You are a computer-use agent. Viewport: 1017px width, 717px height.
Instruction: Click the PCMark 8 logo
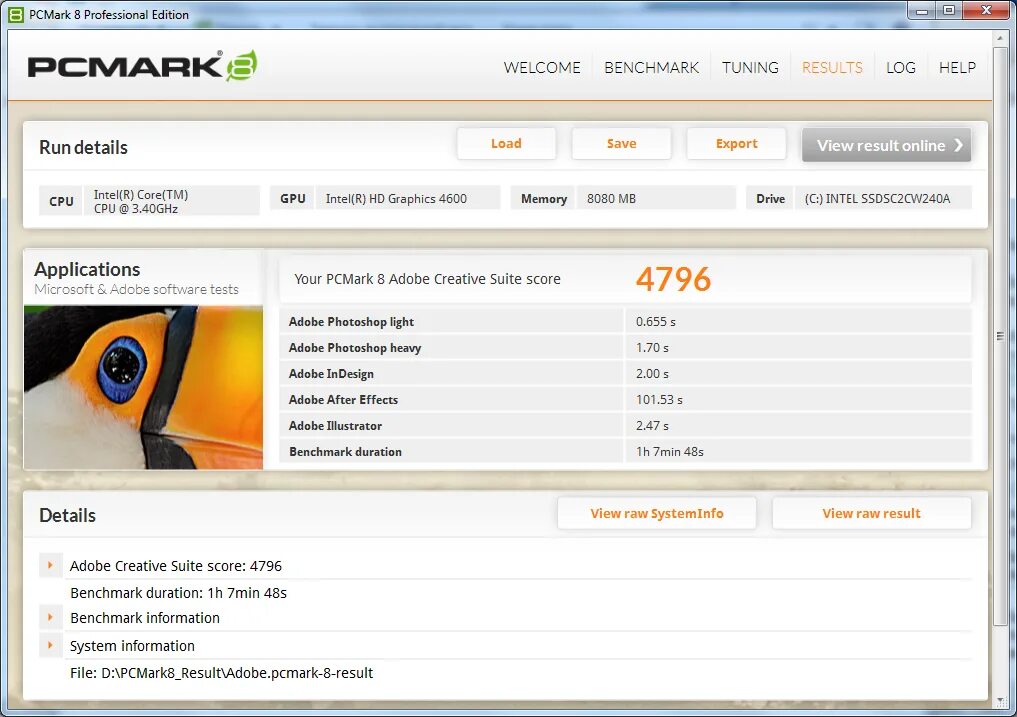point(143,66)
